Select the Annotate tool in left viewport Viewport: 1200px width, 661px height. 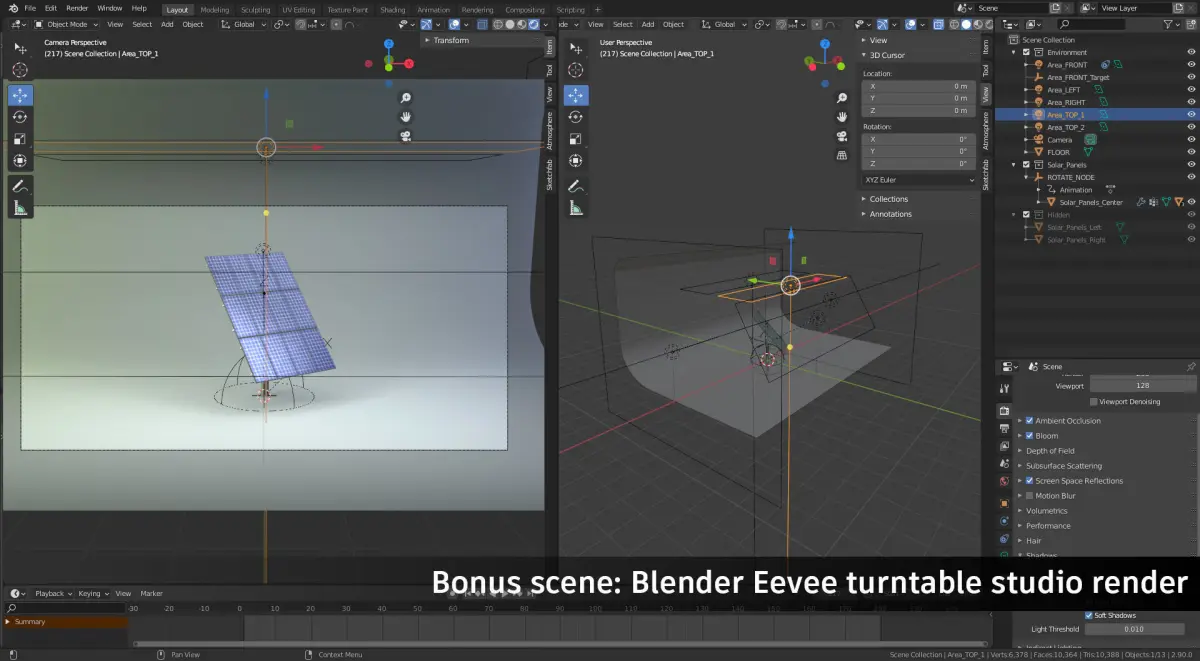click(x=20, y=186)
